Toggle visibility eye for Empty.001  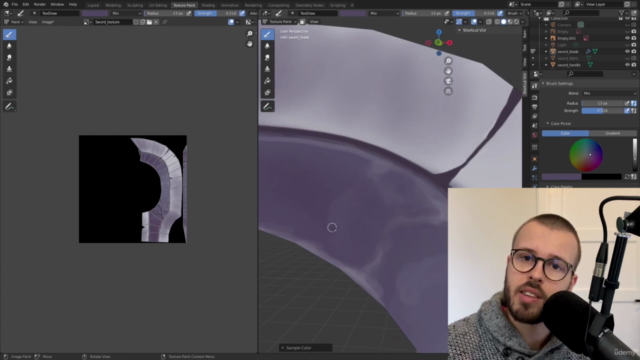click(x=627, y=38)
